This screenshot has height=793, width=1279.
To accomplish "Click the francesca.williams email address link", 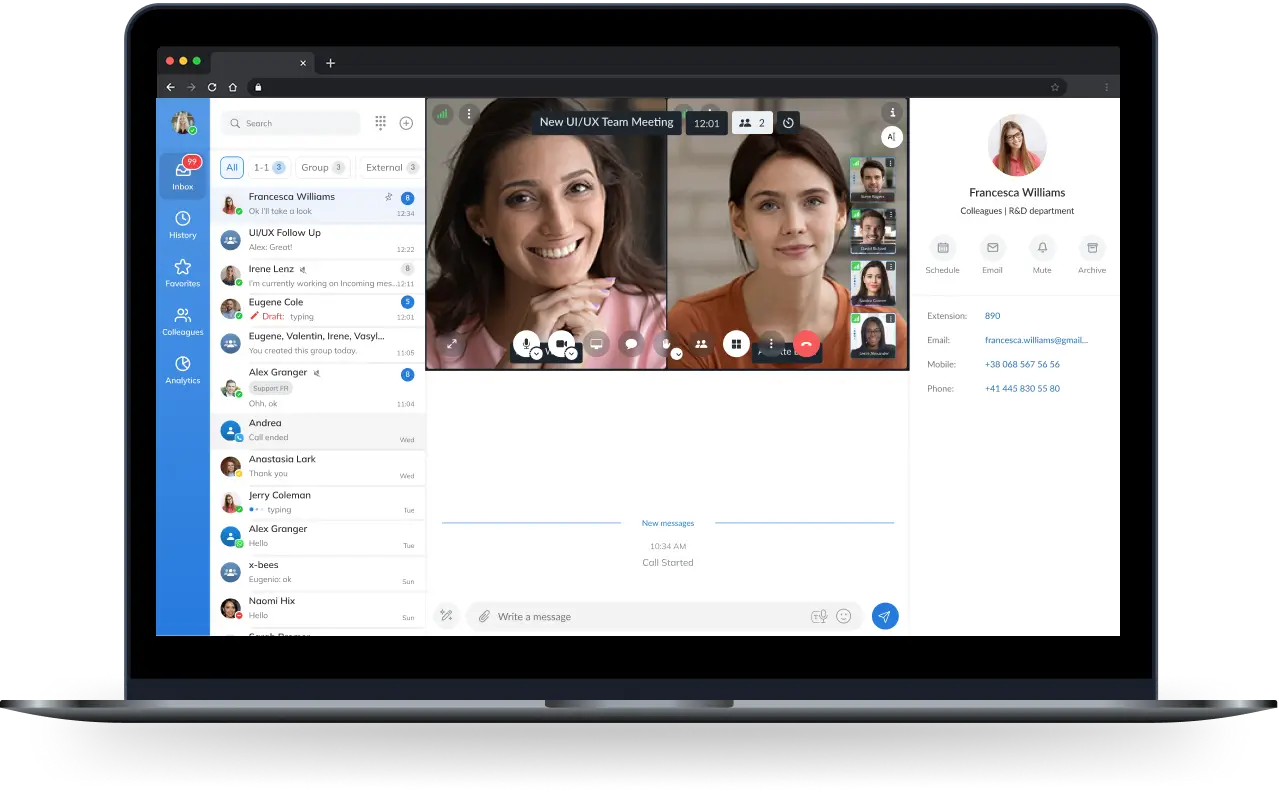I will (x=1035, y=340).
